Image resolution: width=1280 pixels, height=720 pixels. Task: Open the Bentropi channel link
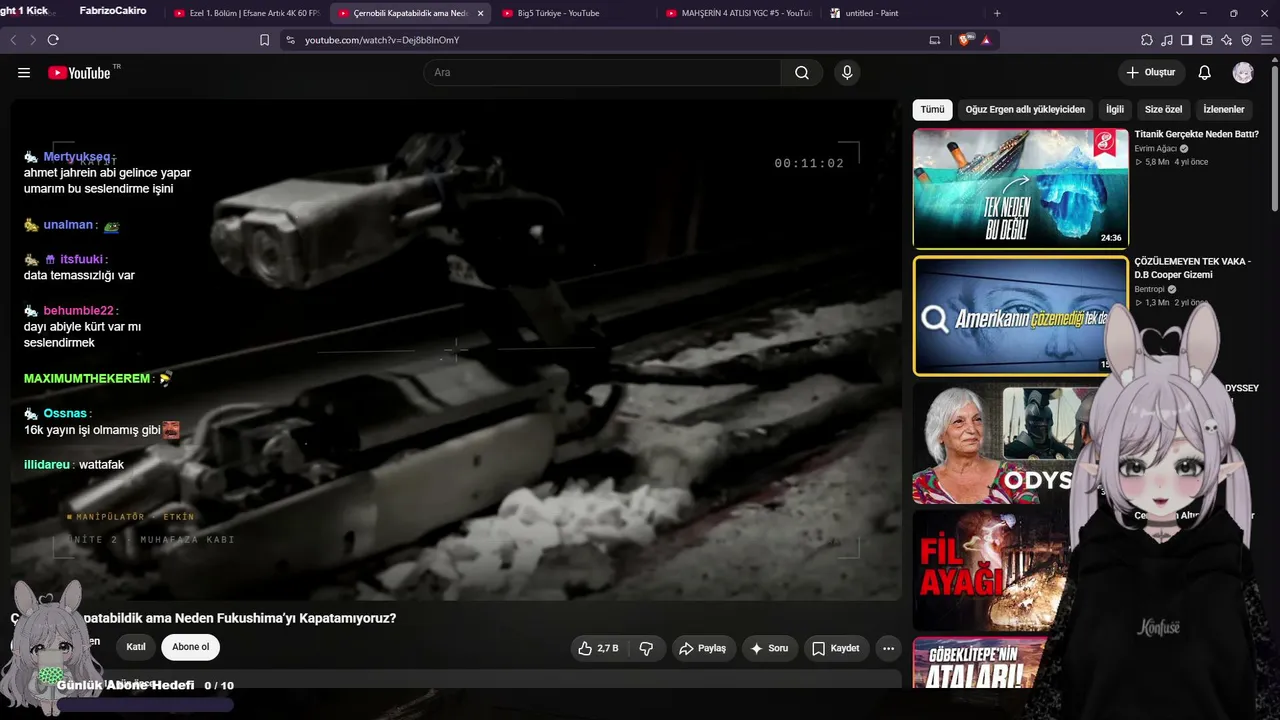point(1151,290)
